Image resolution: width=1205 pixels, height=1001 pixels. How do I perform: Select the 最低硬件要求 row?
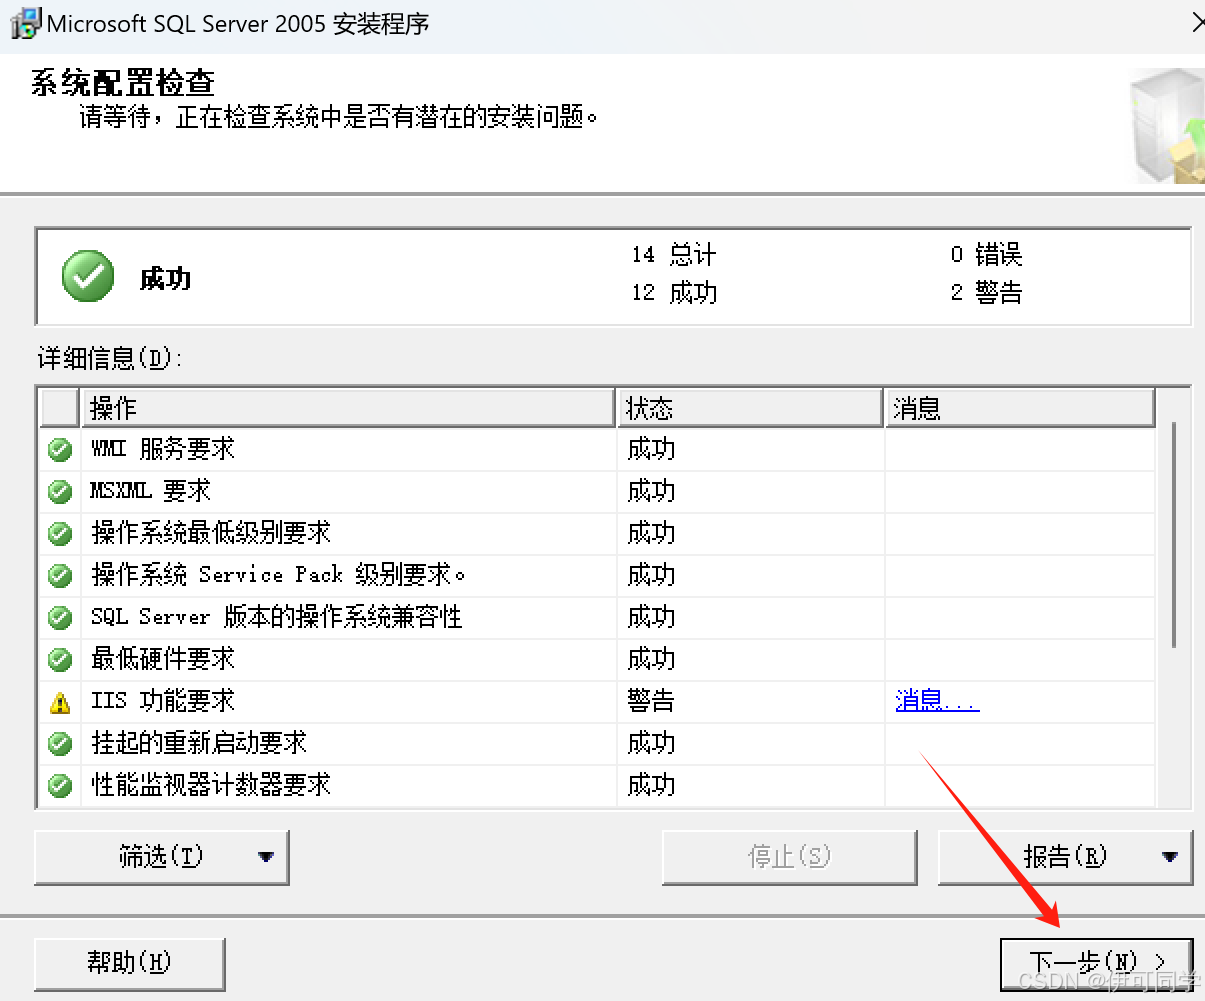597,660
